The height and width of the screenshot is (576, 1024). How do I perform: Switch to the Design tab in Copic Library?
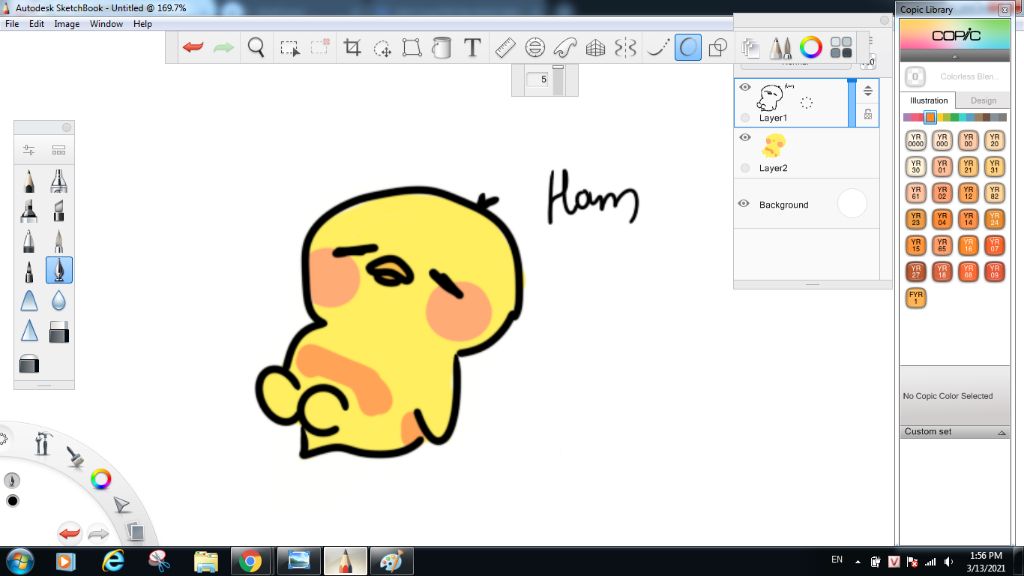tap(983, 101)
